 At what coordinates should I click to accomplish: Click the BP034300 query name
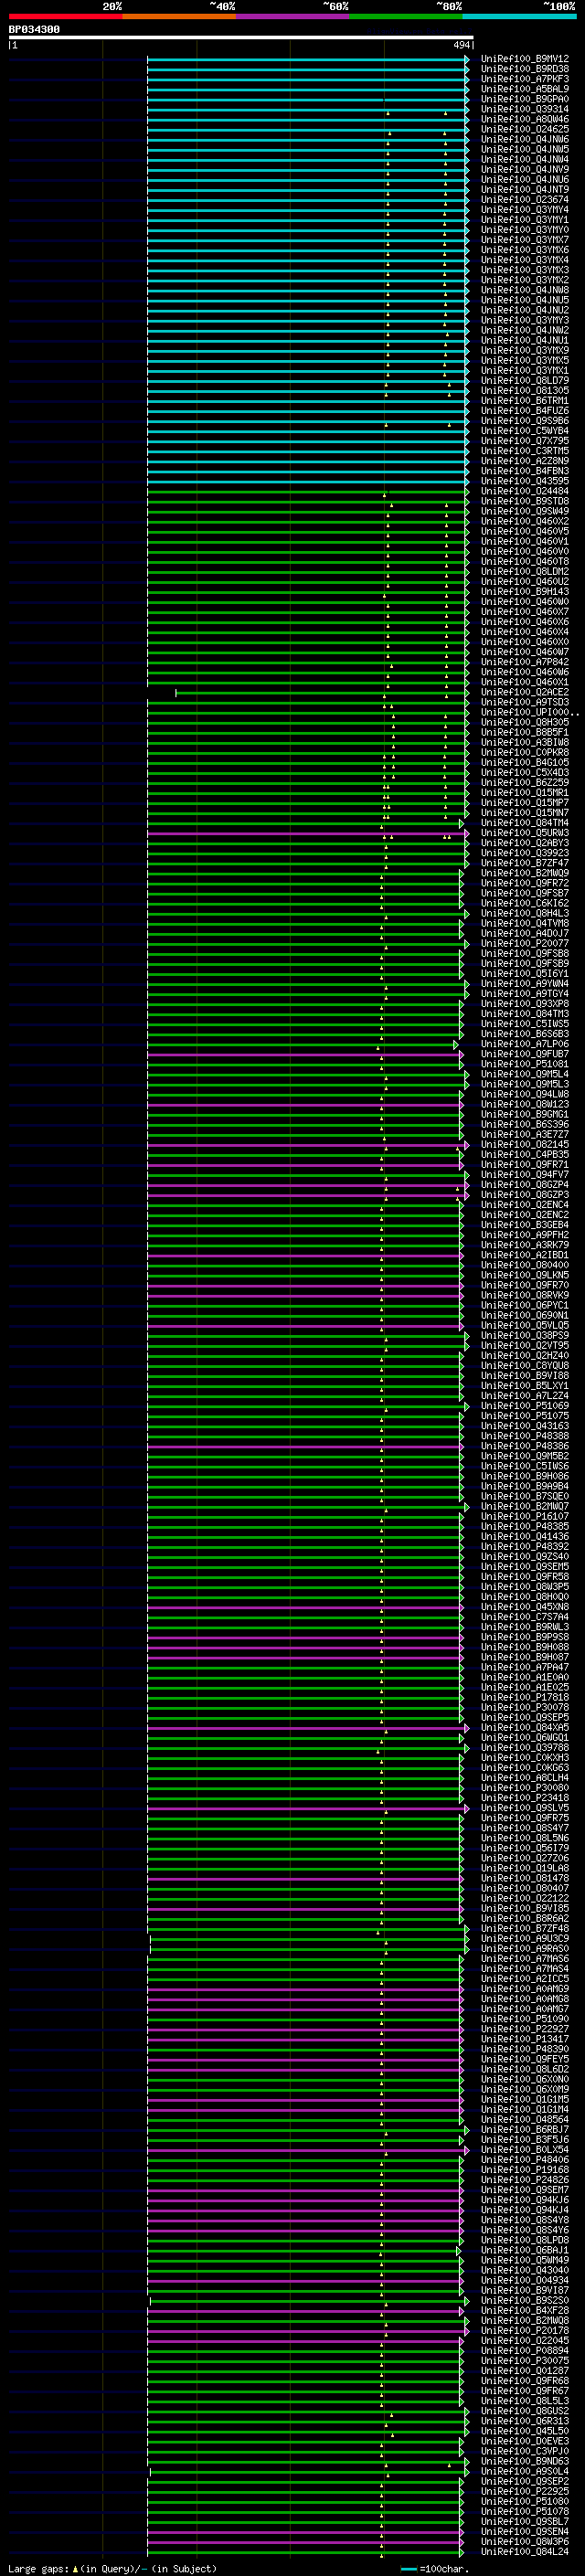tap(34, 29)
